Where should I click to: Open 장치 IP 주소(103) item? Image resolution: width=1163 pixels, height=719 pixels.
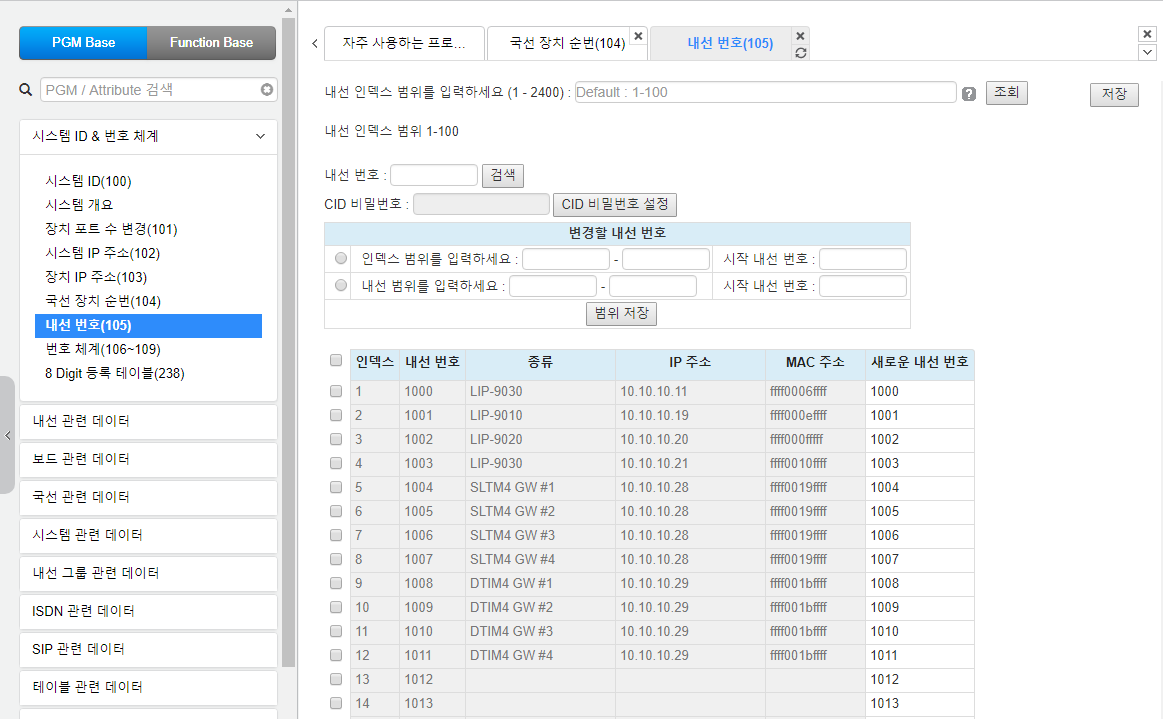pyautogui.click(x=96, y=278)
